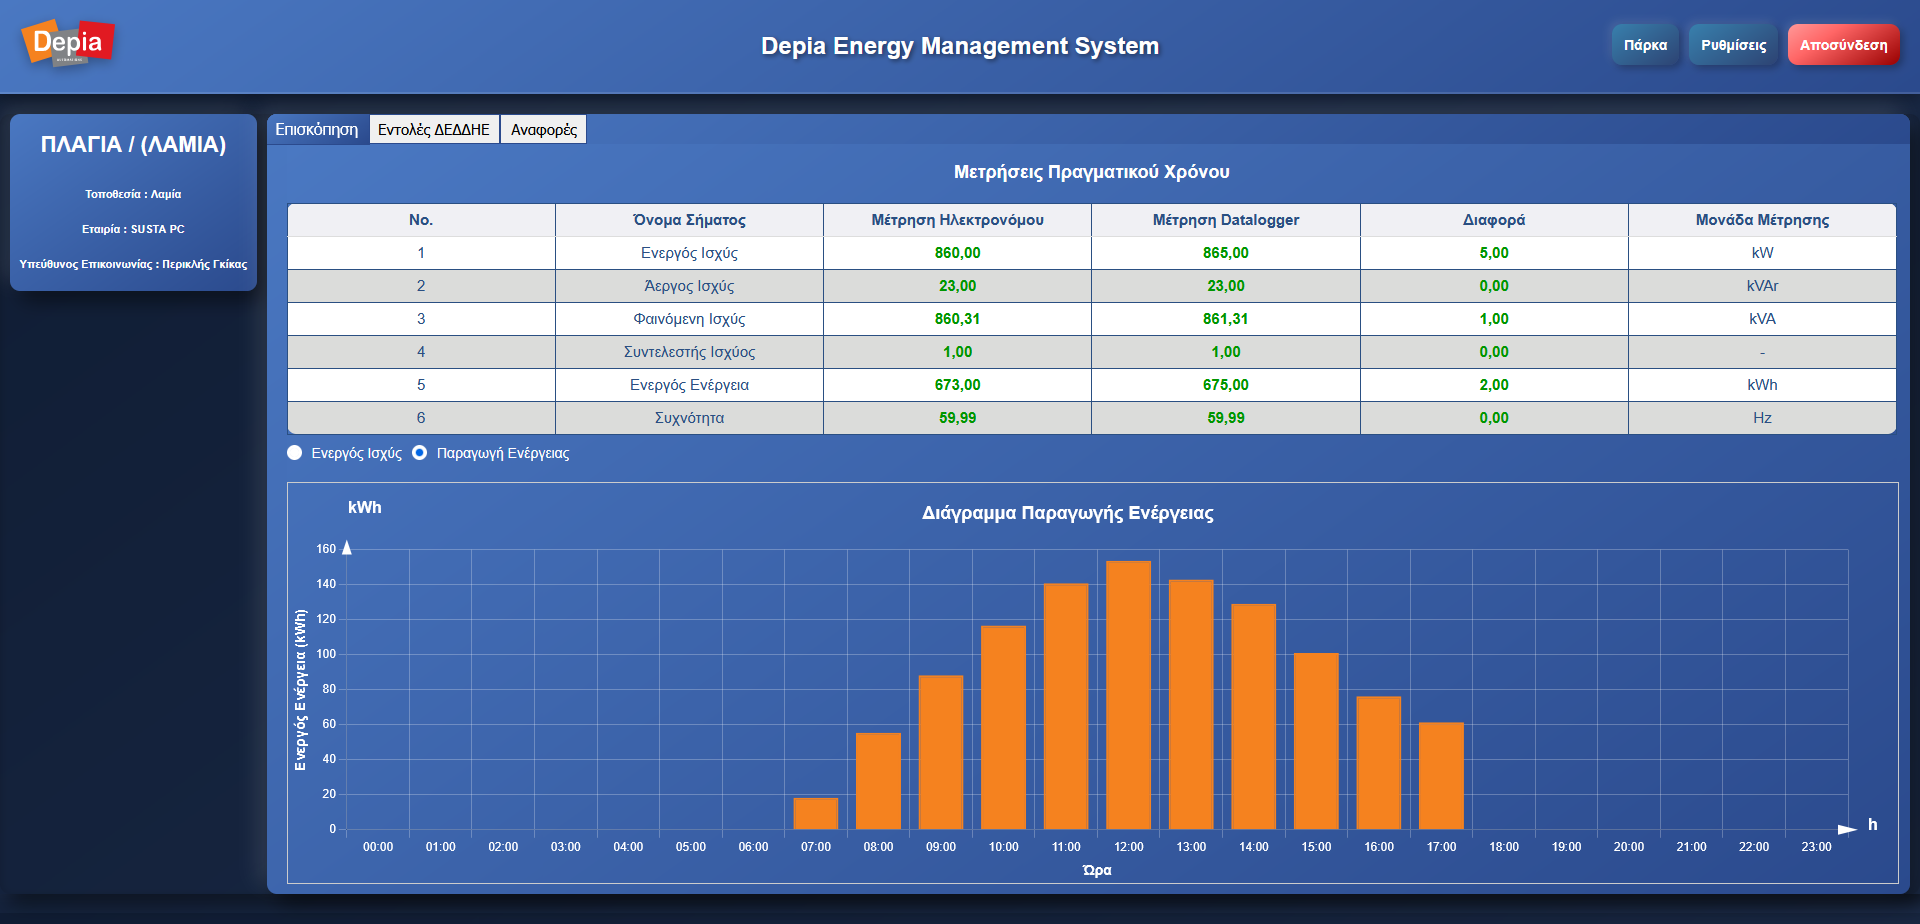This screenshot has height=924, width=1920.
Task: Switch to Επισκόπηση tab
Action: pos(317,129)
